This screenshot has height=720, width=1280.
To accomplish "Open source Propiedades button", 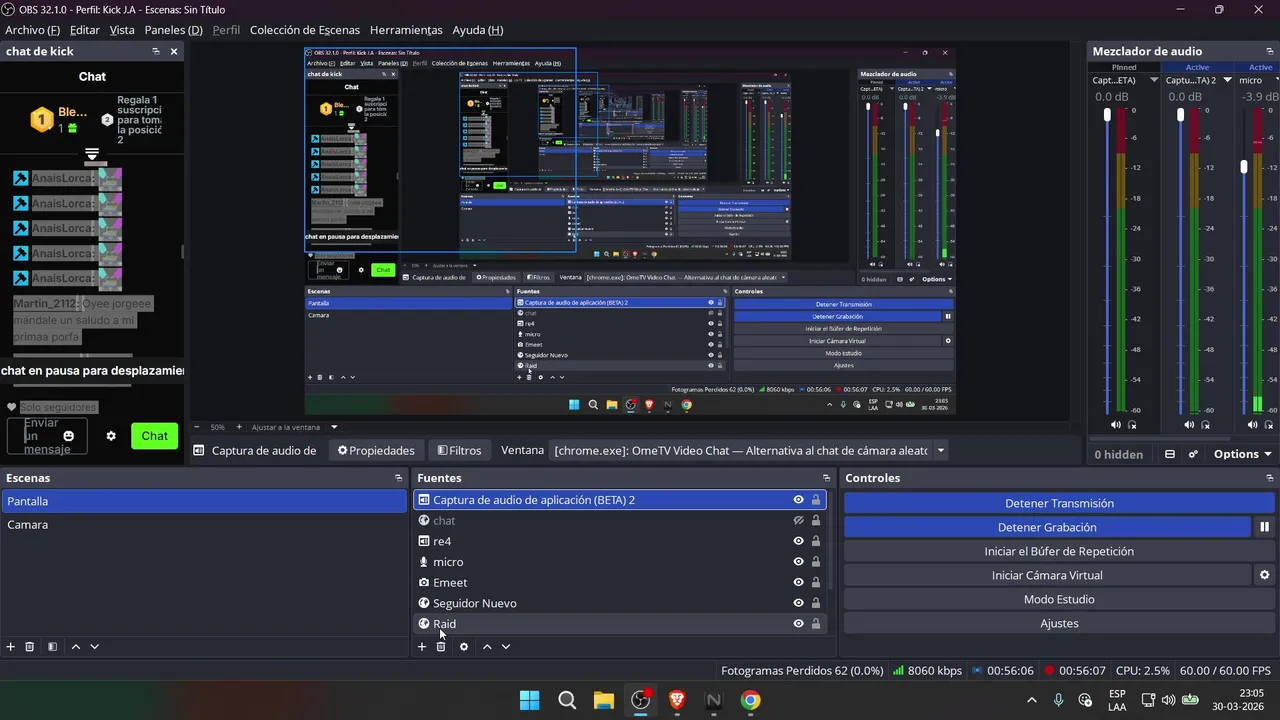I will pos(376,451).
